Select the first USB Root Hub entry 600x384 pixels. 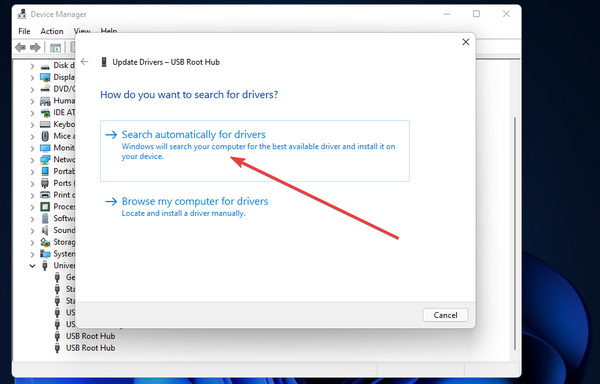pos(90,336)
